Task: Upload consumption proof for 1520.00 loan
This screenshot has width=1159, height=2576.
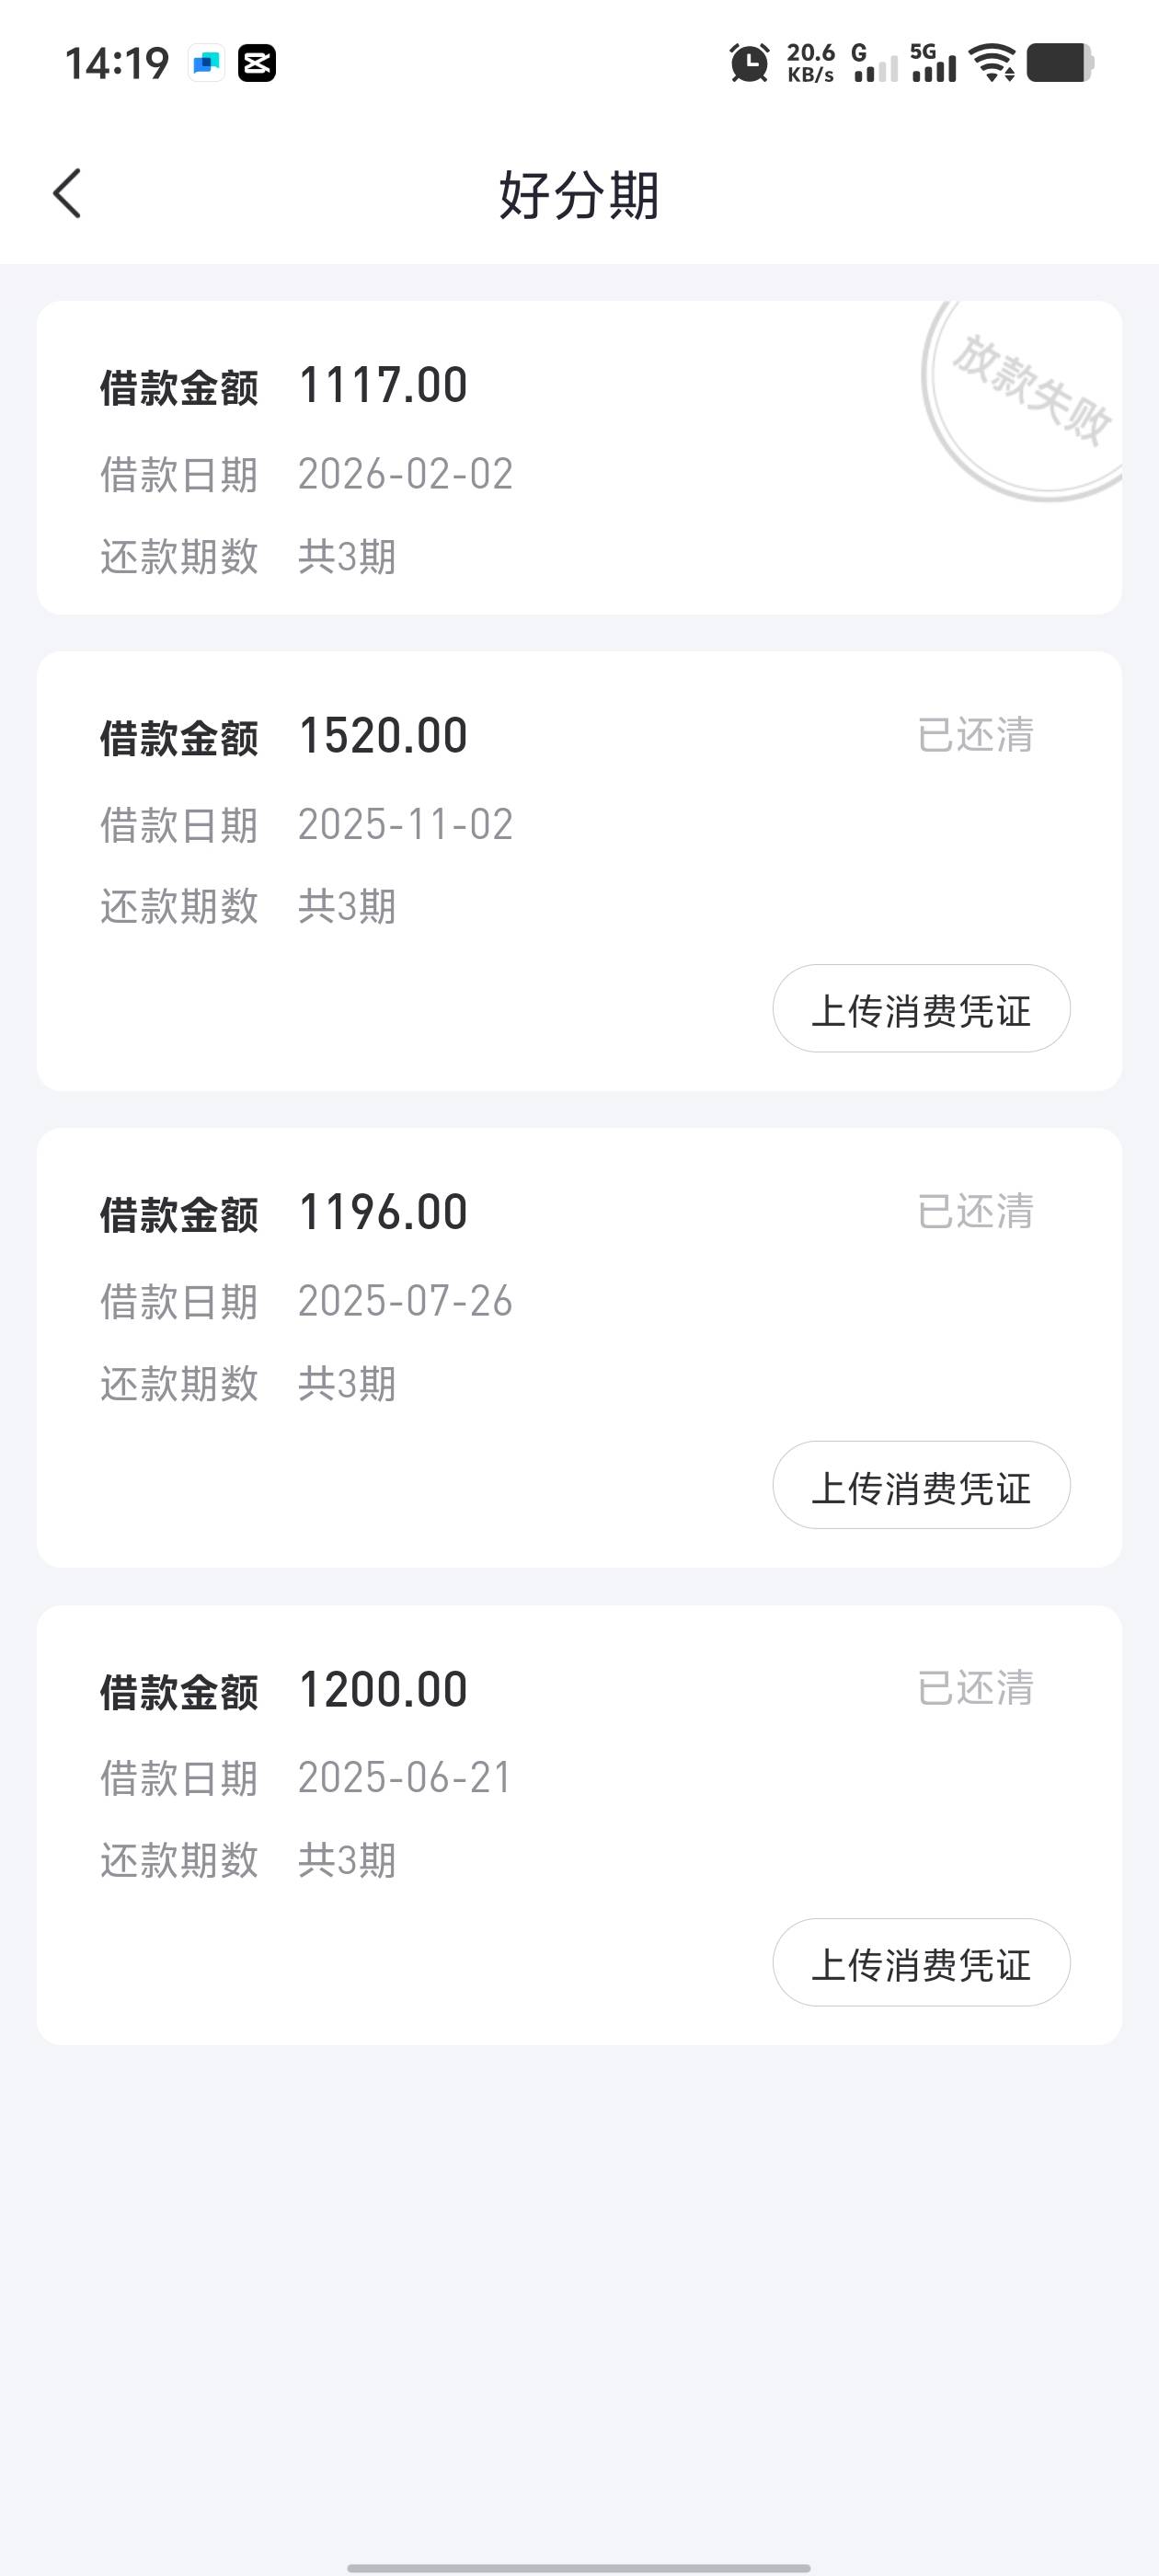Action: point(921,1008)
